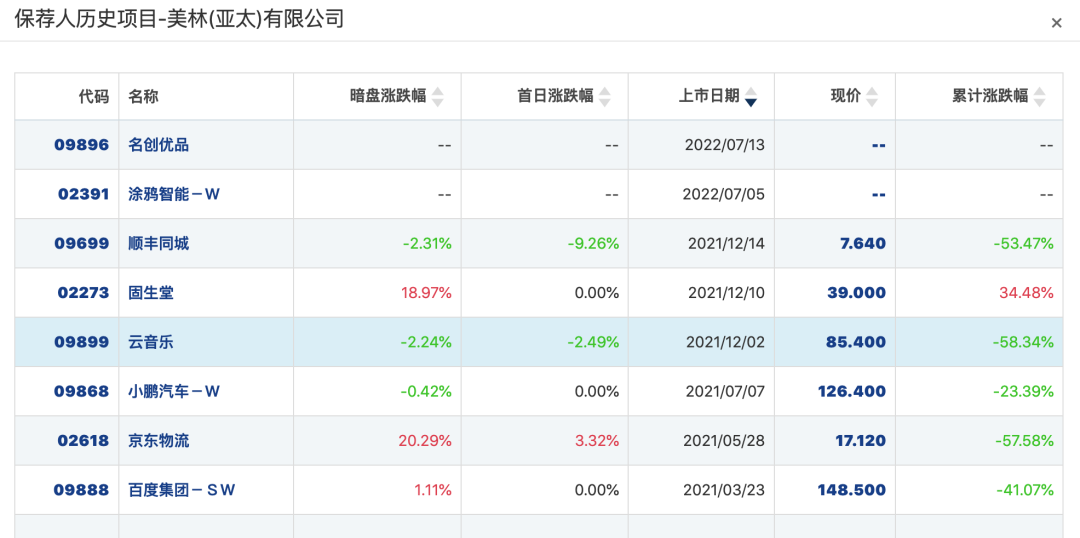Select 固生堂 stock name
Viewport: 1080px width, 538px height.
[151, 293]
